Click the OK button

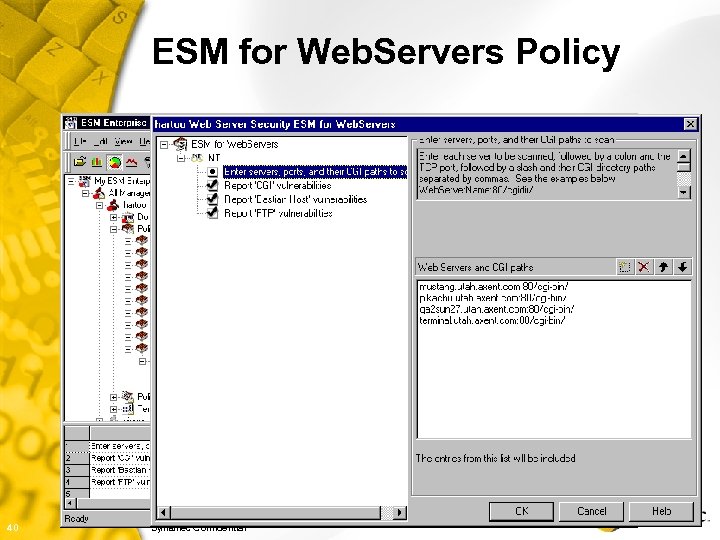(x=521, y=511)
